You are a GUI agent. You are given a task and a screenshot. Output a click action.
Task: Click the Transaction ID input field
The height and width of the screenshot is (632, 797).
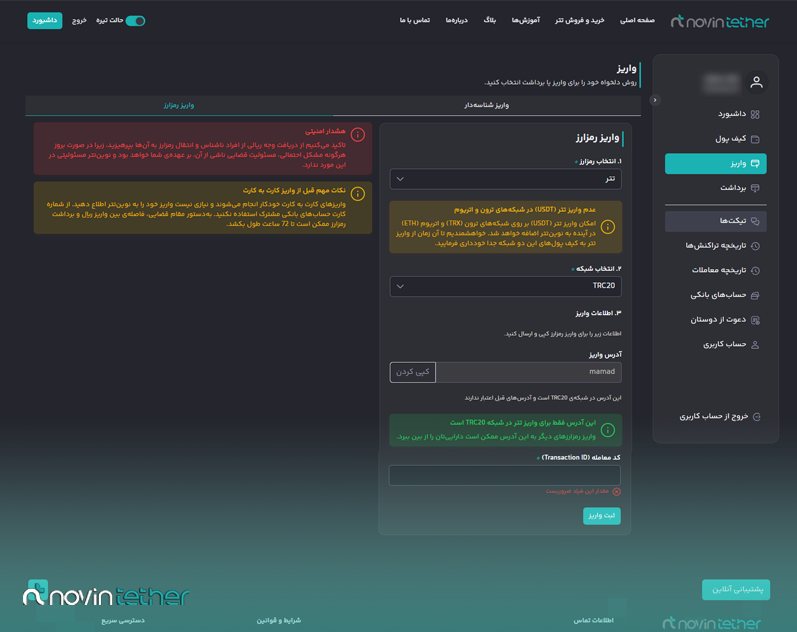point(505,475)
